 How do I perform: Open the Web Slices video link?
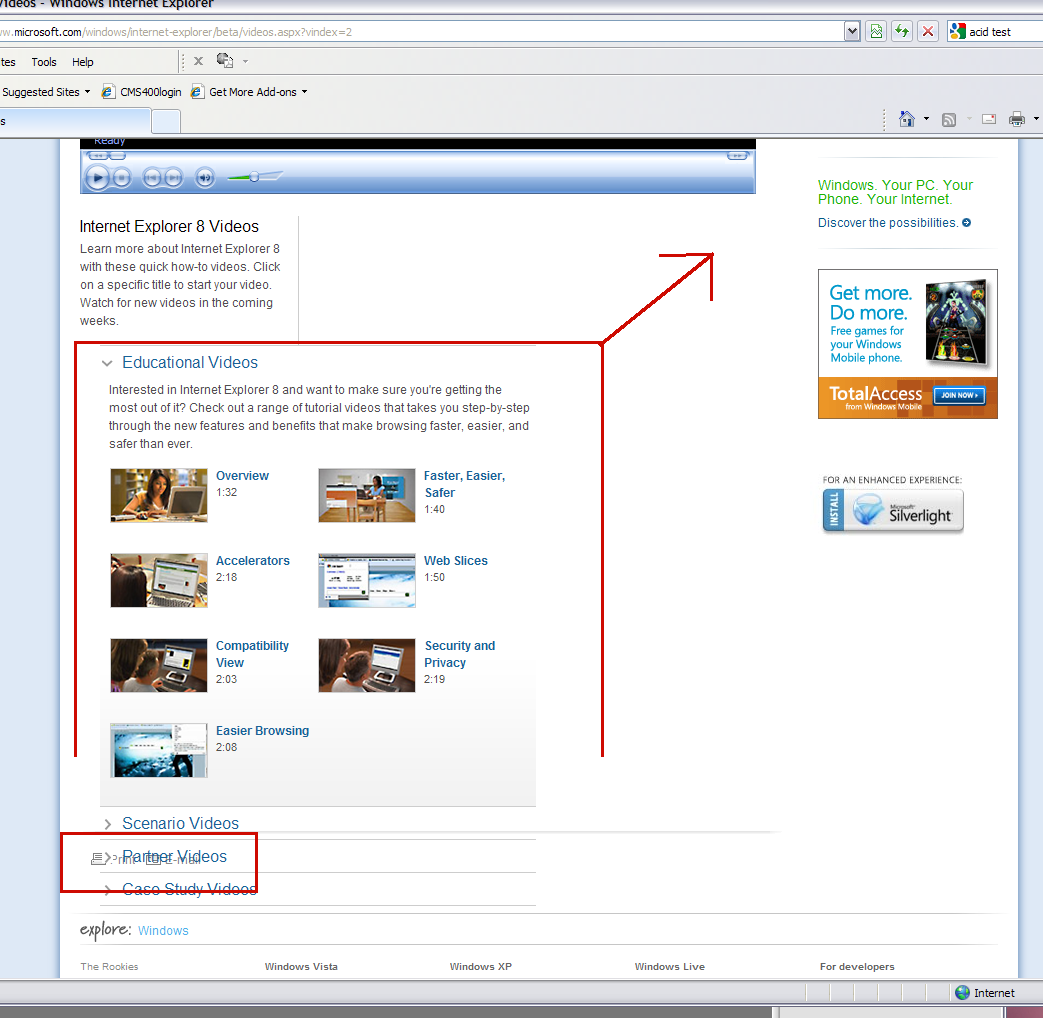456,561
